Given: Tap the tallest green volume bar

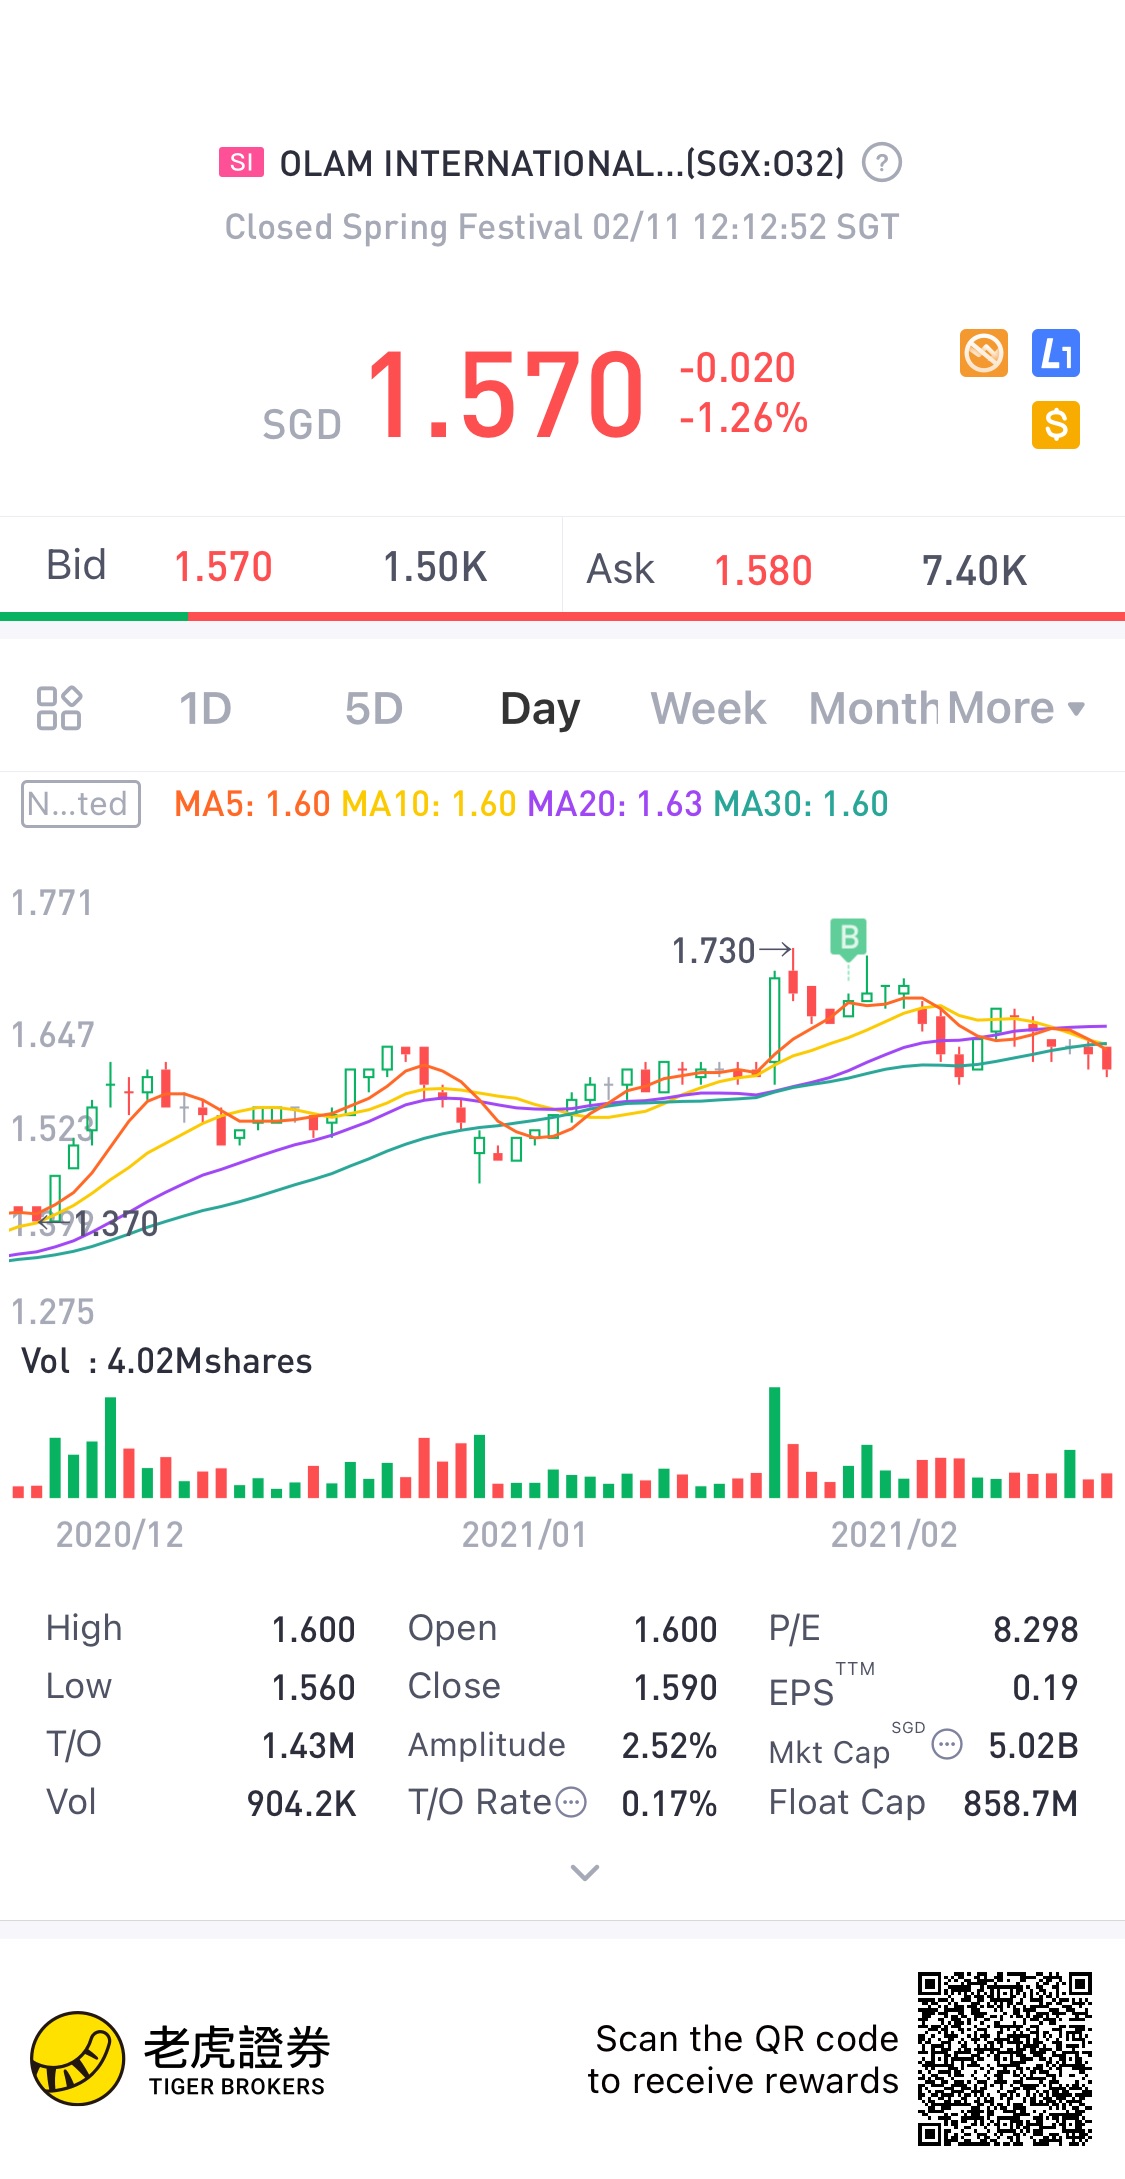Looking at the screenshot, I should 774,1442.
